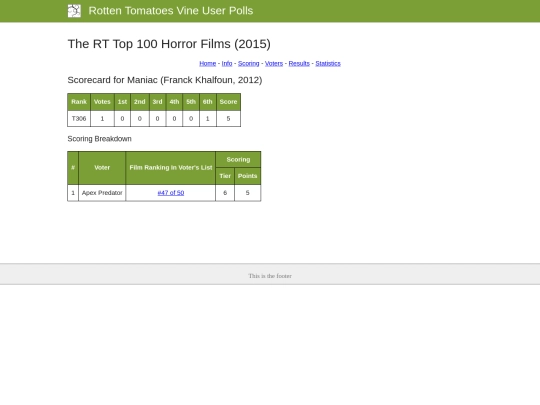540x405 pixels.
Task: Open the Home link
Action: 208,63
